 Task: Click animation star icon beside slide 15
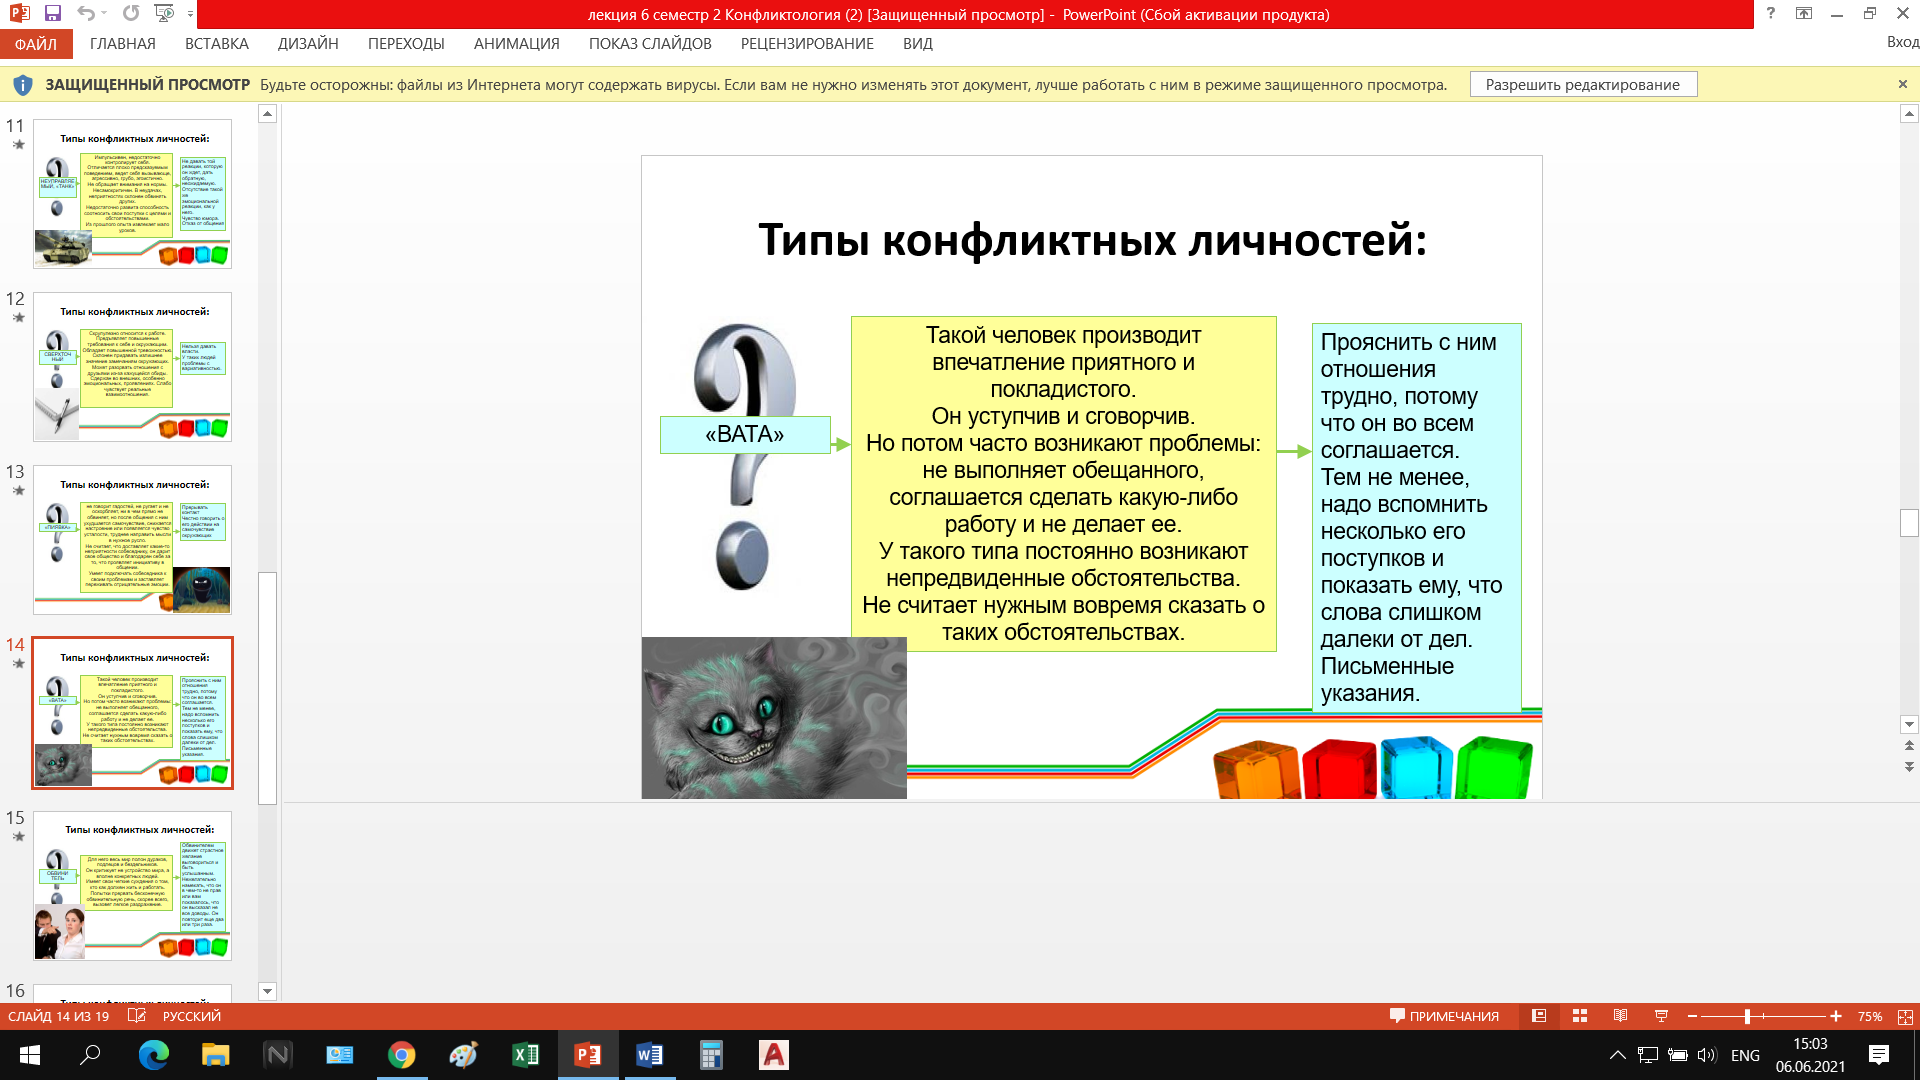coord(18,837)
